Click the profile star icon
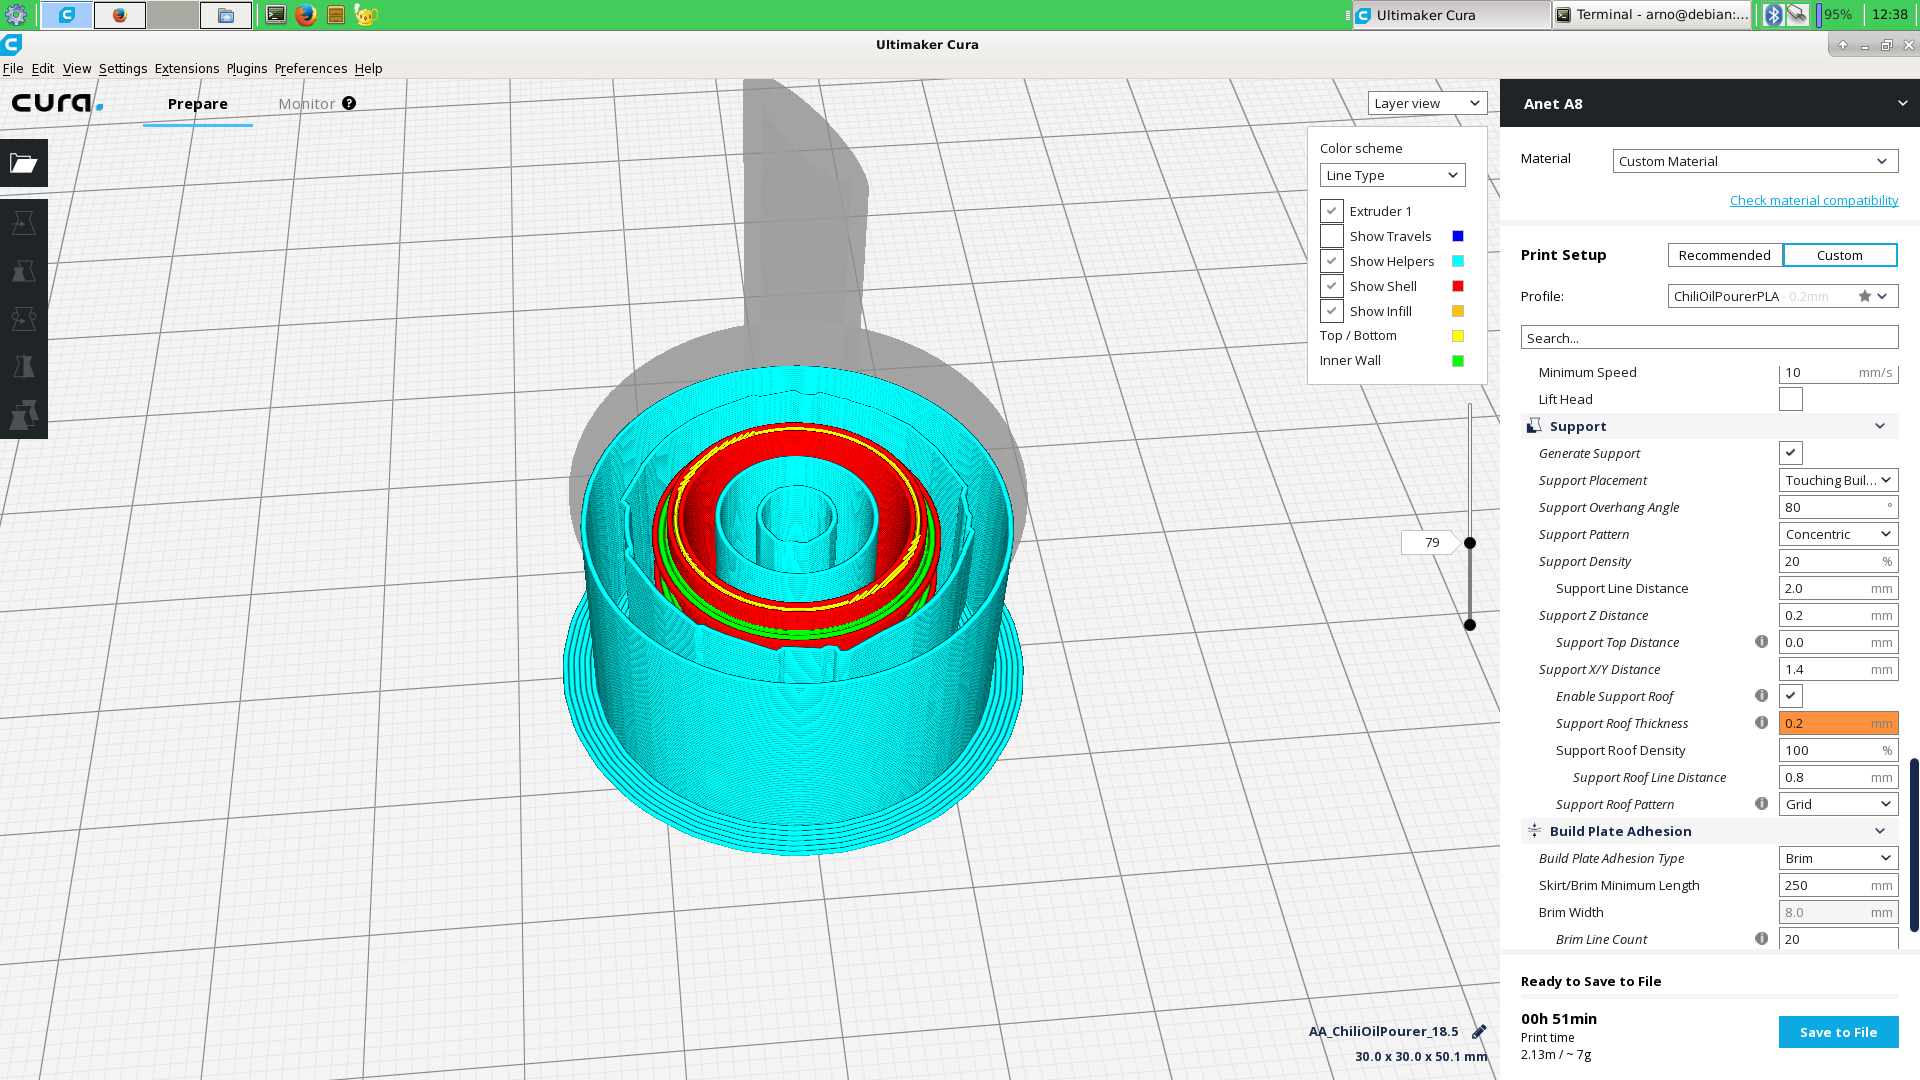 (x=1865, y=296)
